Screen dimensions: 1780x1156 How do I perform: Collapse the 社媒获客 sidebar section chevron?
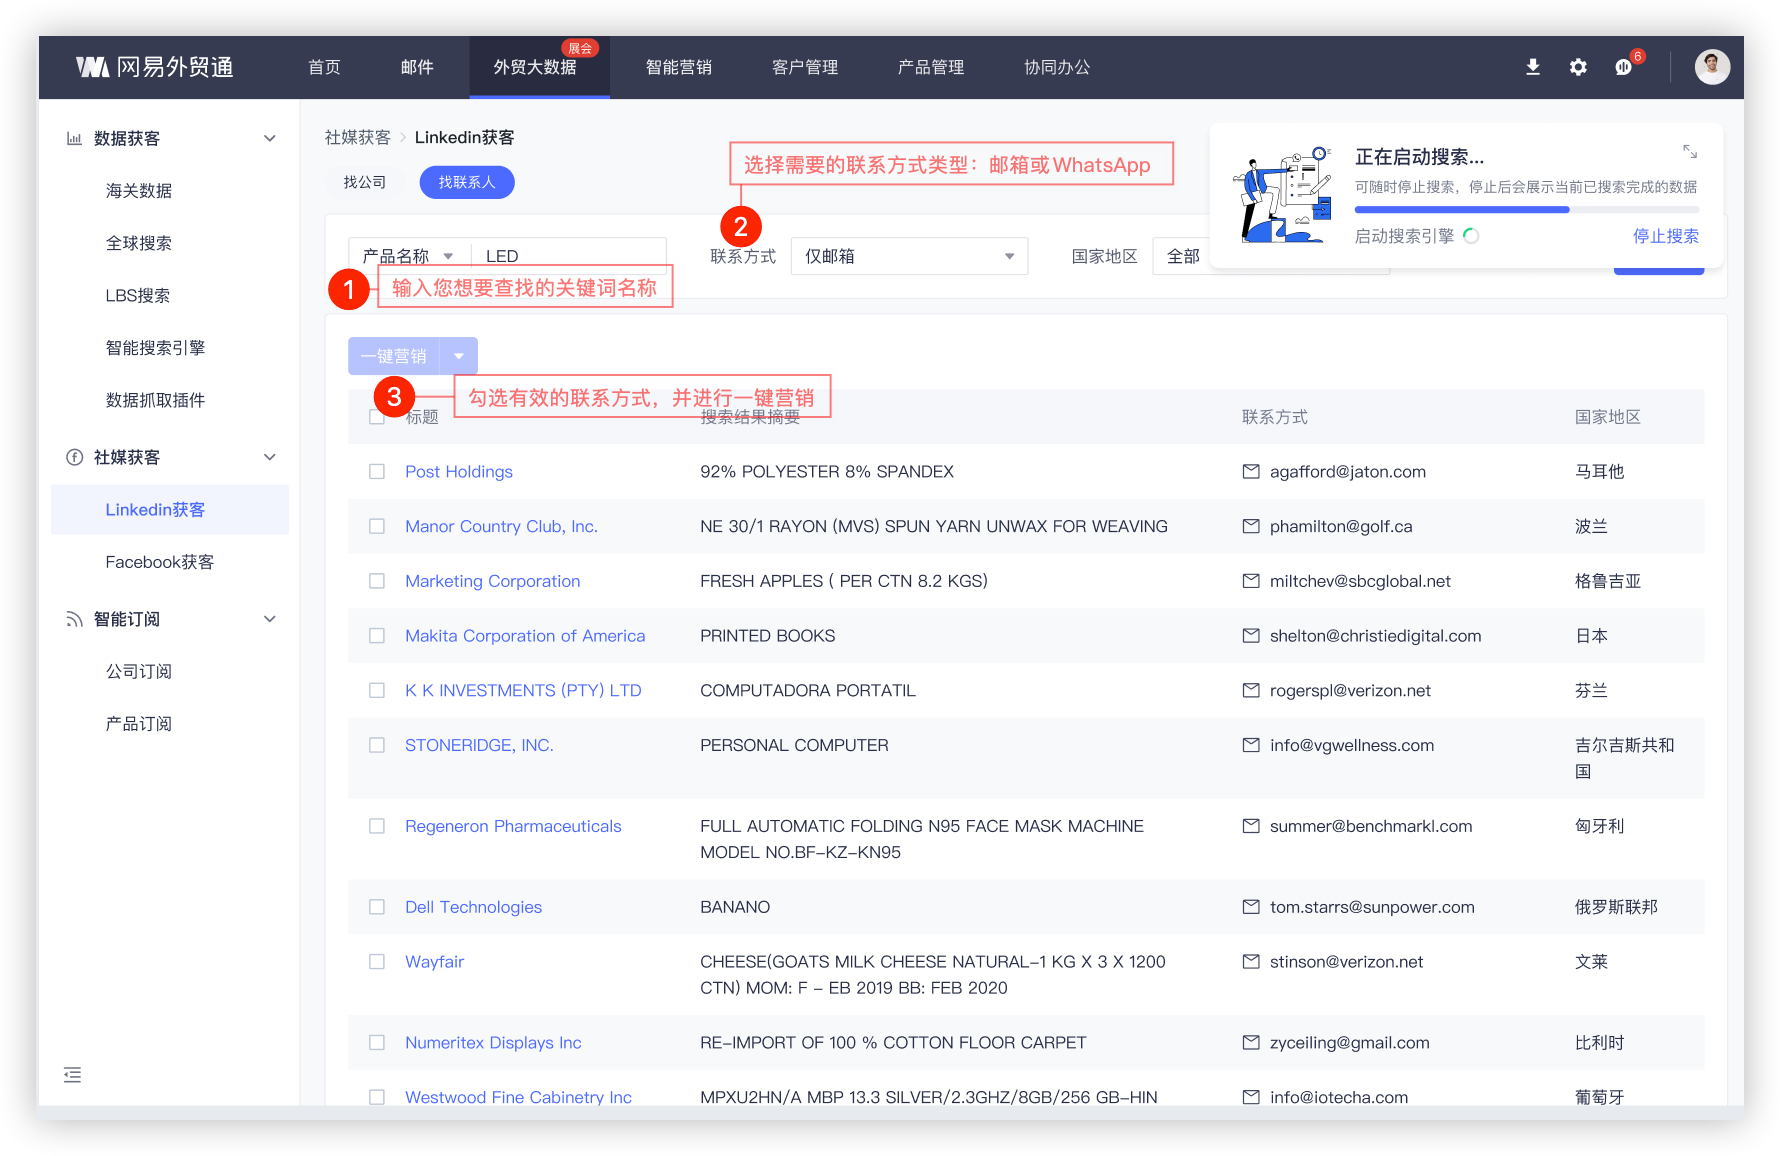[x=270, y=457]
